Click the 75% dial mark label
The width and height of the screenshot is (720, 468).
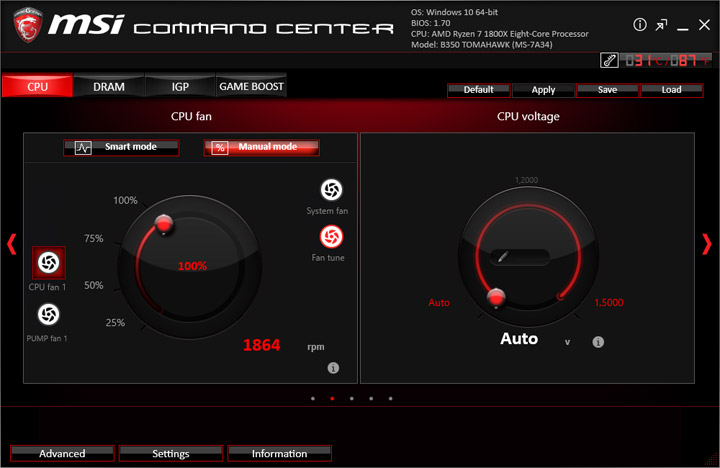pyautogui.click(x=94, y=238)
